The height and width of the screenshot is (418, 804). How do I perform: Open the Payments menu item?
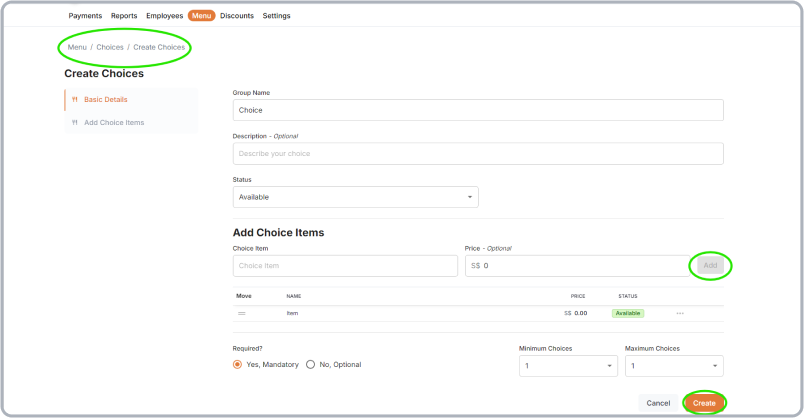[x=85, y=16]
